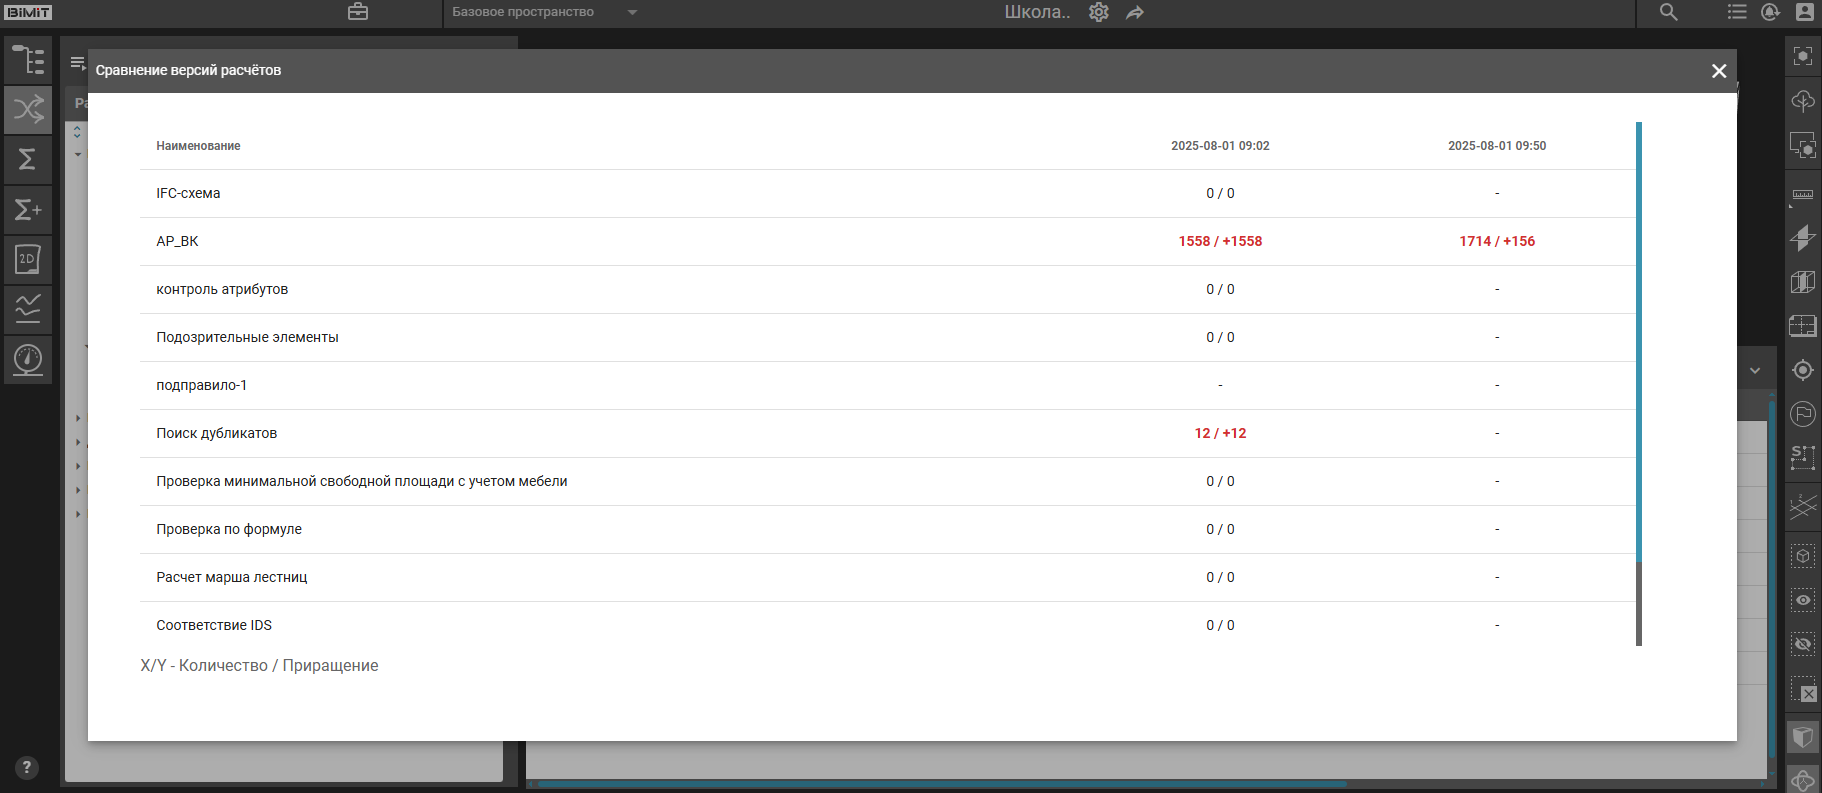This screenshot has height=793, width=1822.
Task: Toggle the 3D cube view mode button
Action: pyautogui.click(x=1802, y=738)
